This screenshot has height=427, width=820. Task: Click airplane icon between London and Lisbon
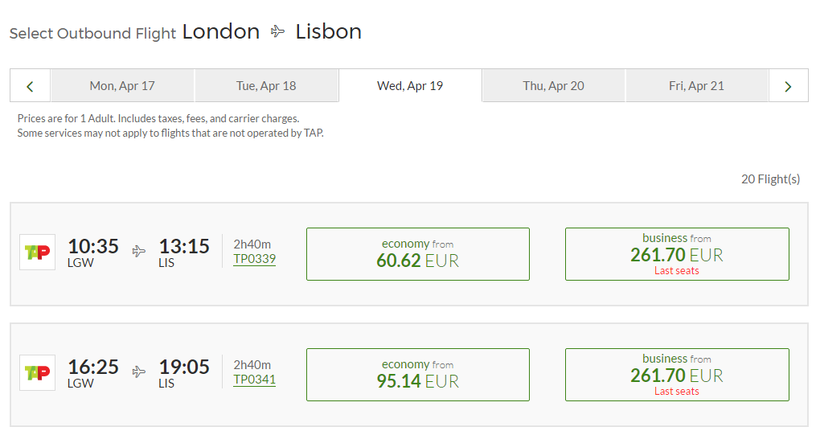coord(278,32)
